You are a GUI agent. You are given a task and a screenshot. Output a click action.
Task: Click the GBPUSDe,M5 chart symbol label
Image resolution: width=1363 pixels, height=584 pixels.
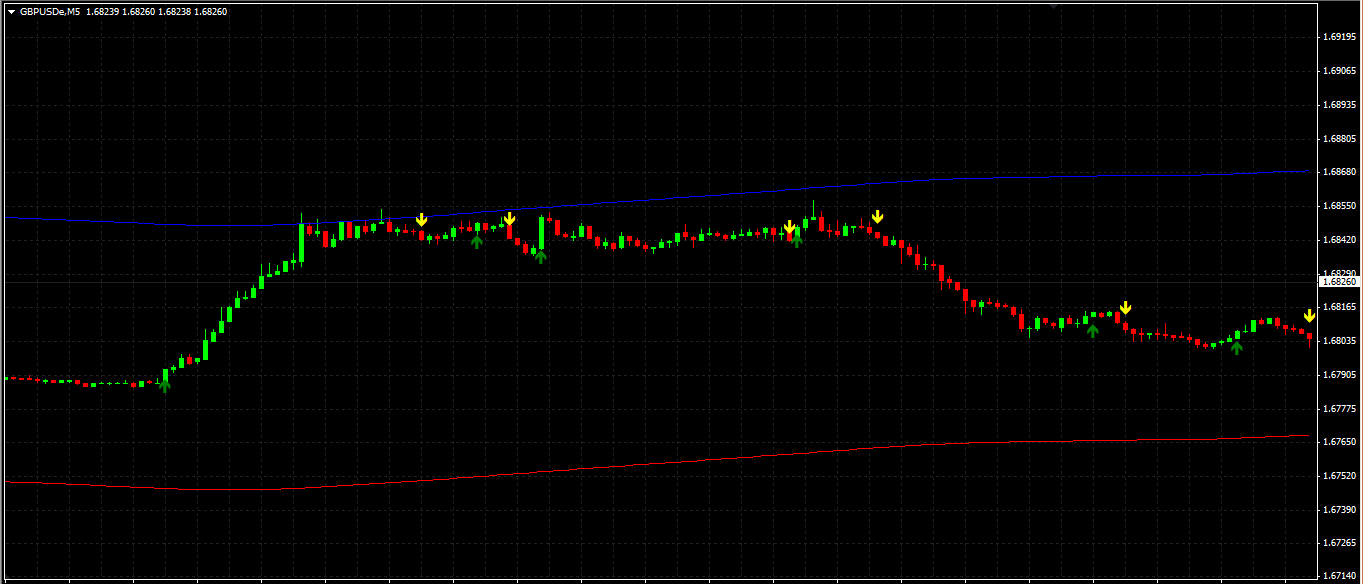point(50,12)
